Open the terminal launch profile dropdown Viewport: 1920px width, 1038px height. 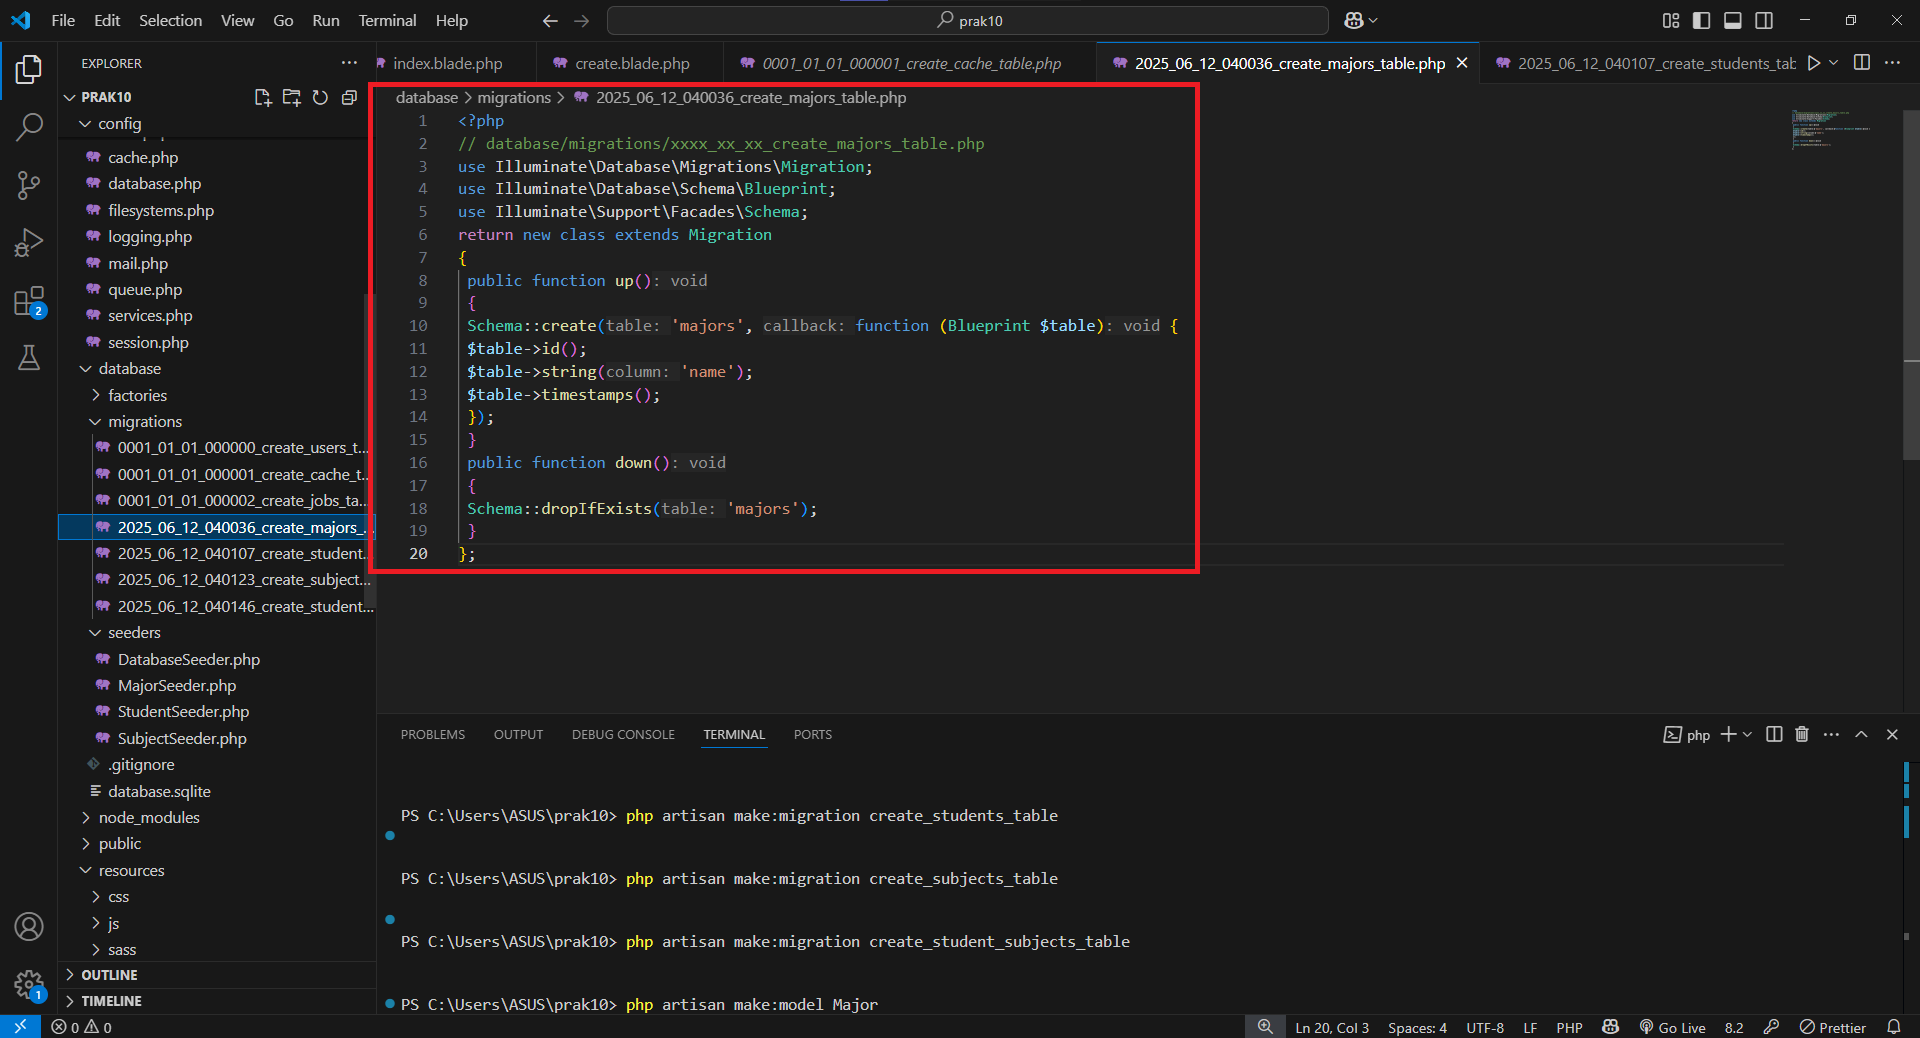coord(1748,734)
